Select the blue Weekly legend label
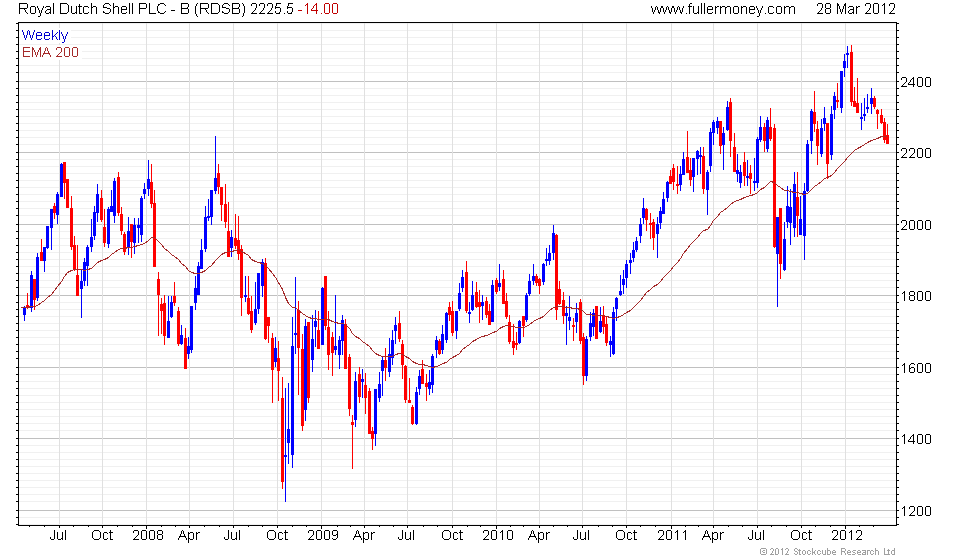980x560 pixels. [x=44, y=36]
